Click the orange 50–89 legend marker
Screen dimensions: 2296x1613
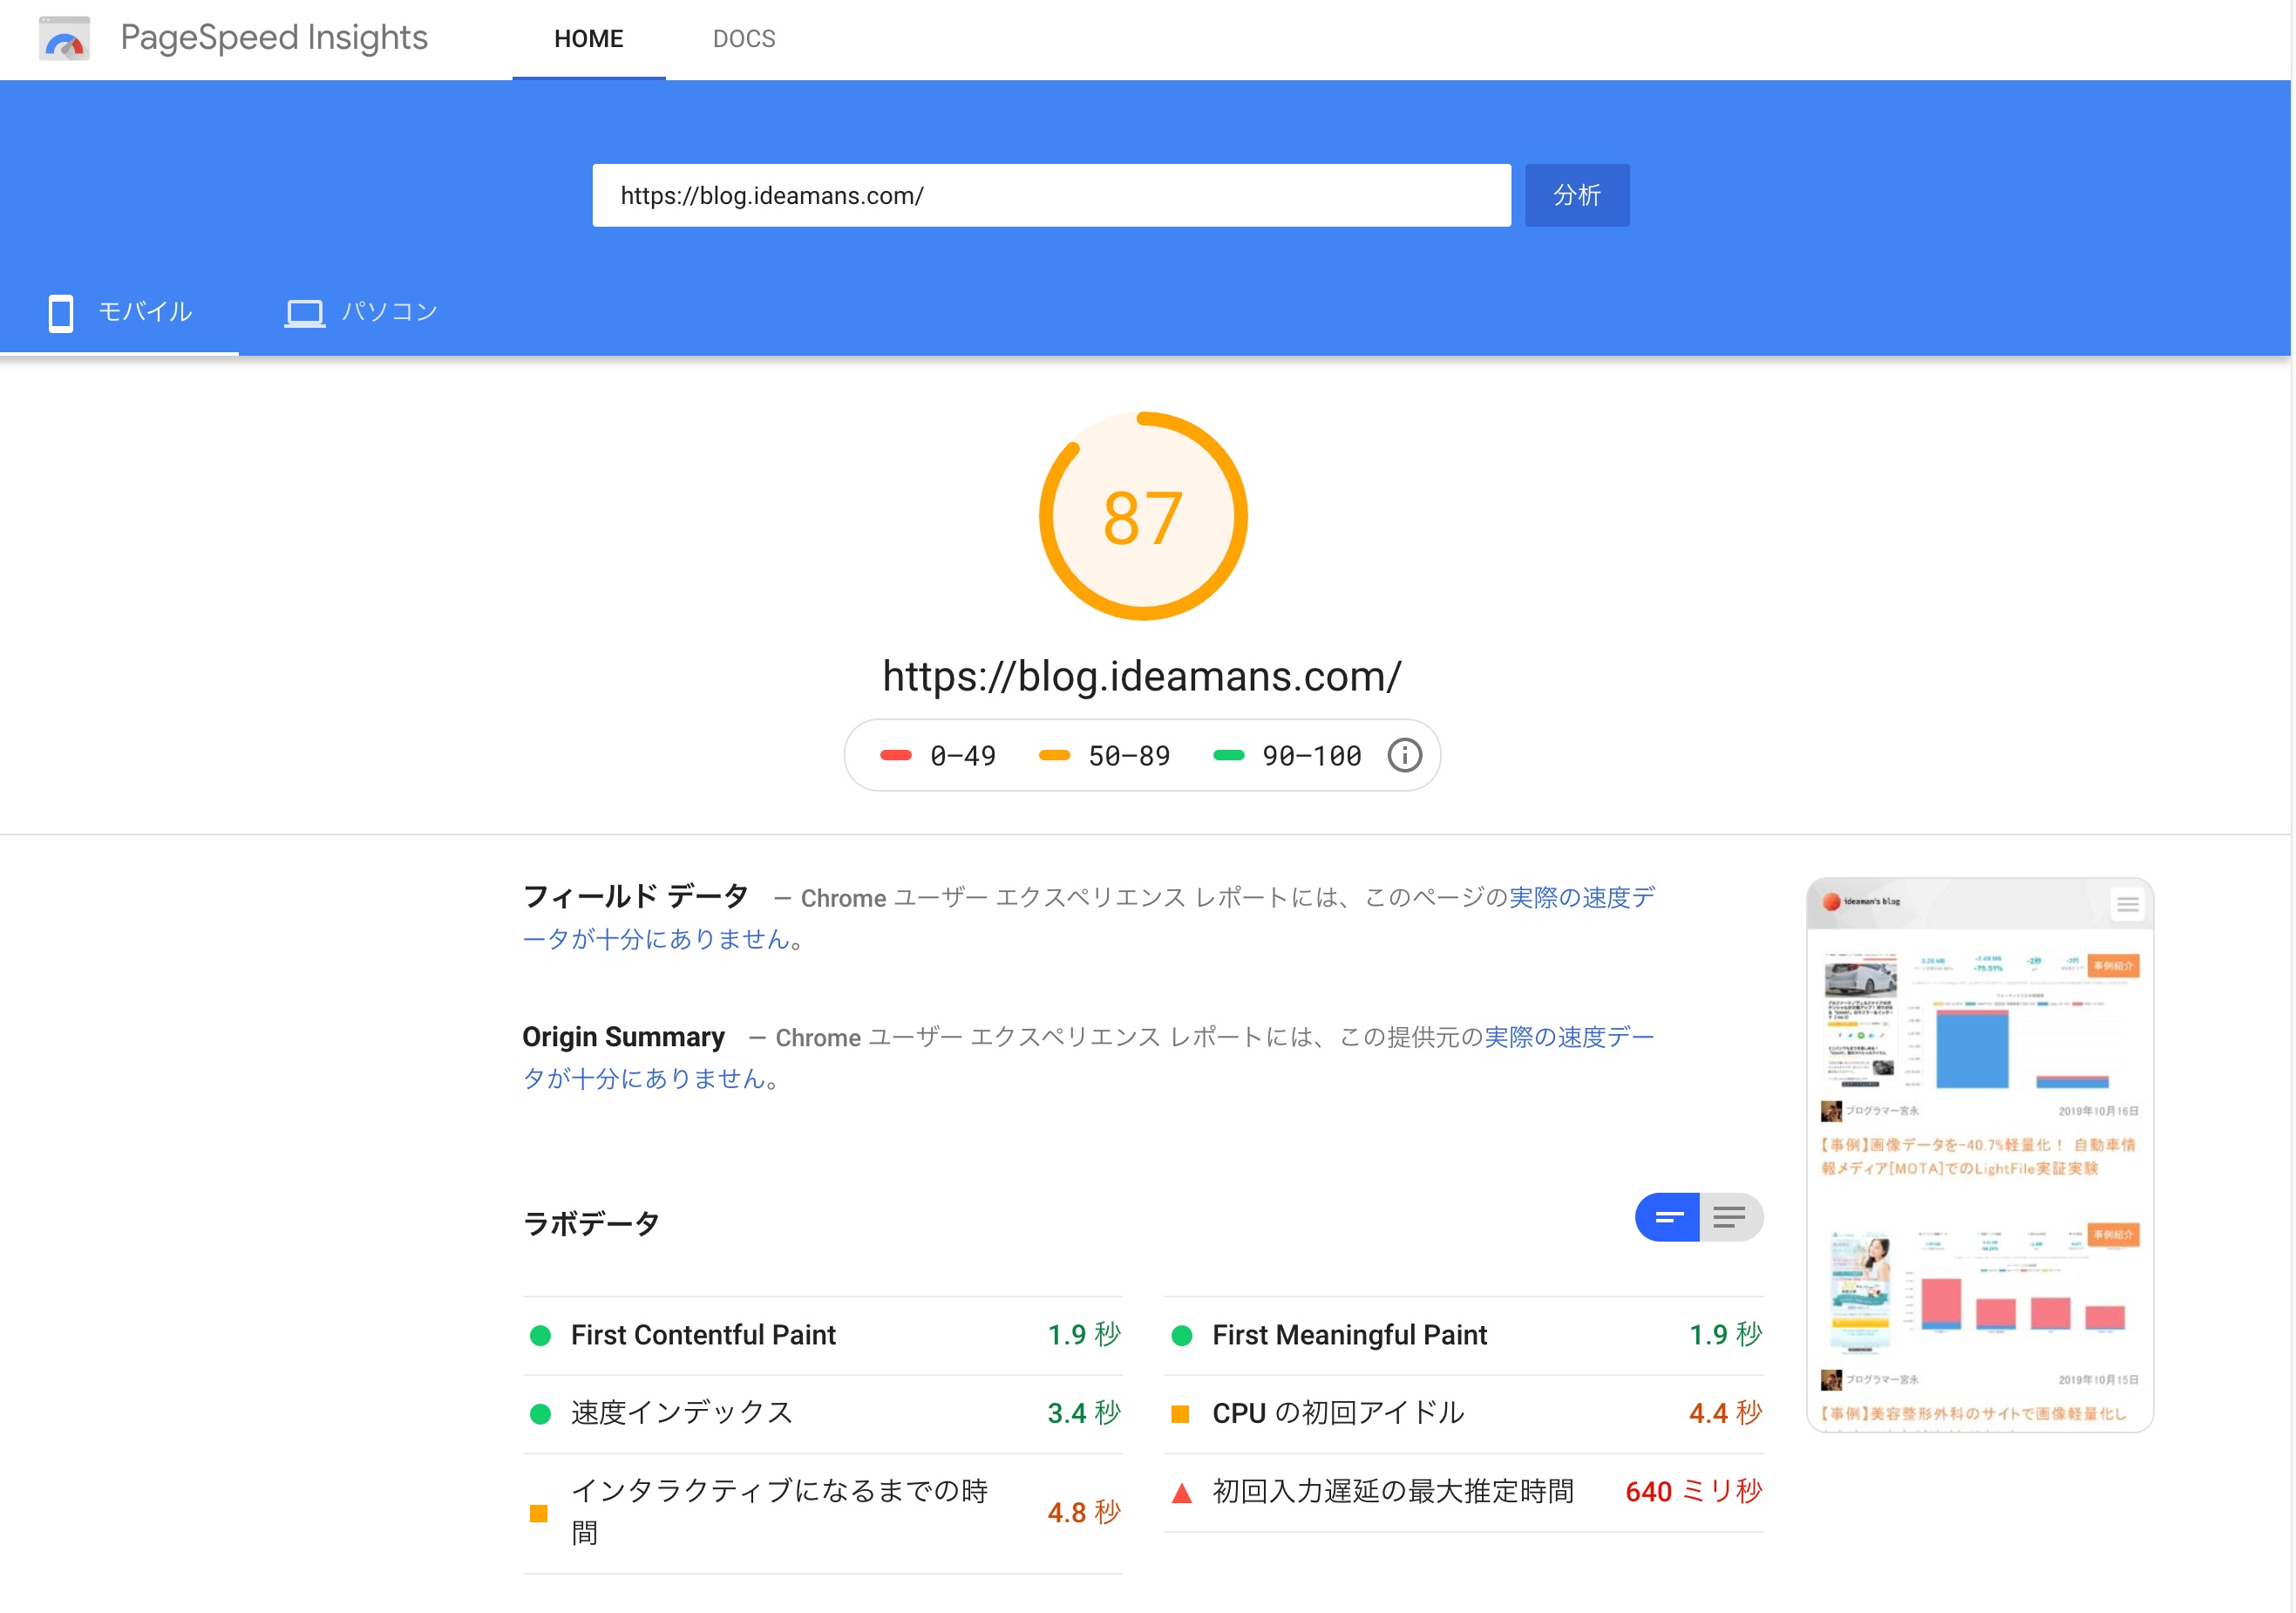(1054, 755)
